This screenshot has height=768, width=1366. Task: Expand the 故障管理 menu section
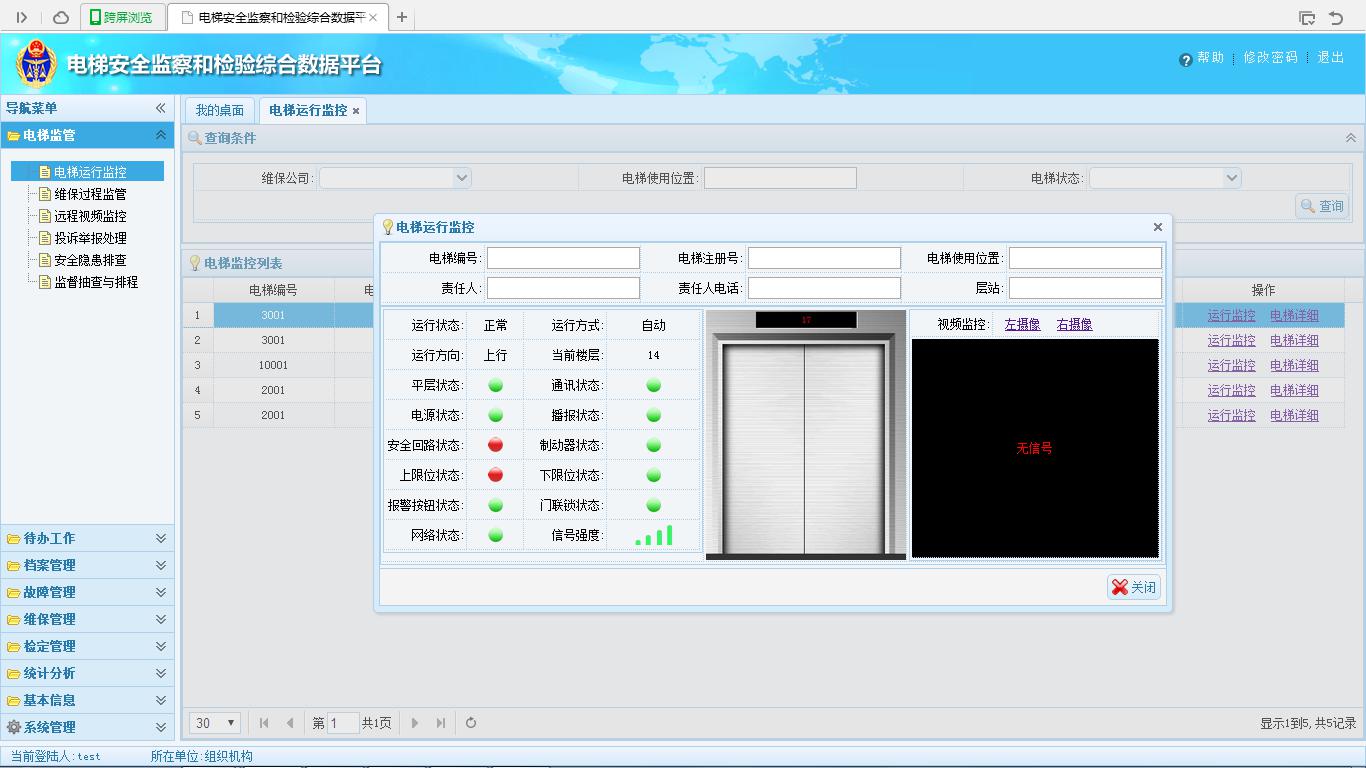pos(87,592)
